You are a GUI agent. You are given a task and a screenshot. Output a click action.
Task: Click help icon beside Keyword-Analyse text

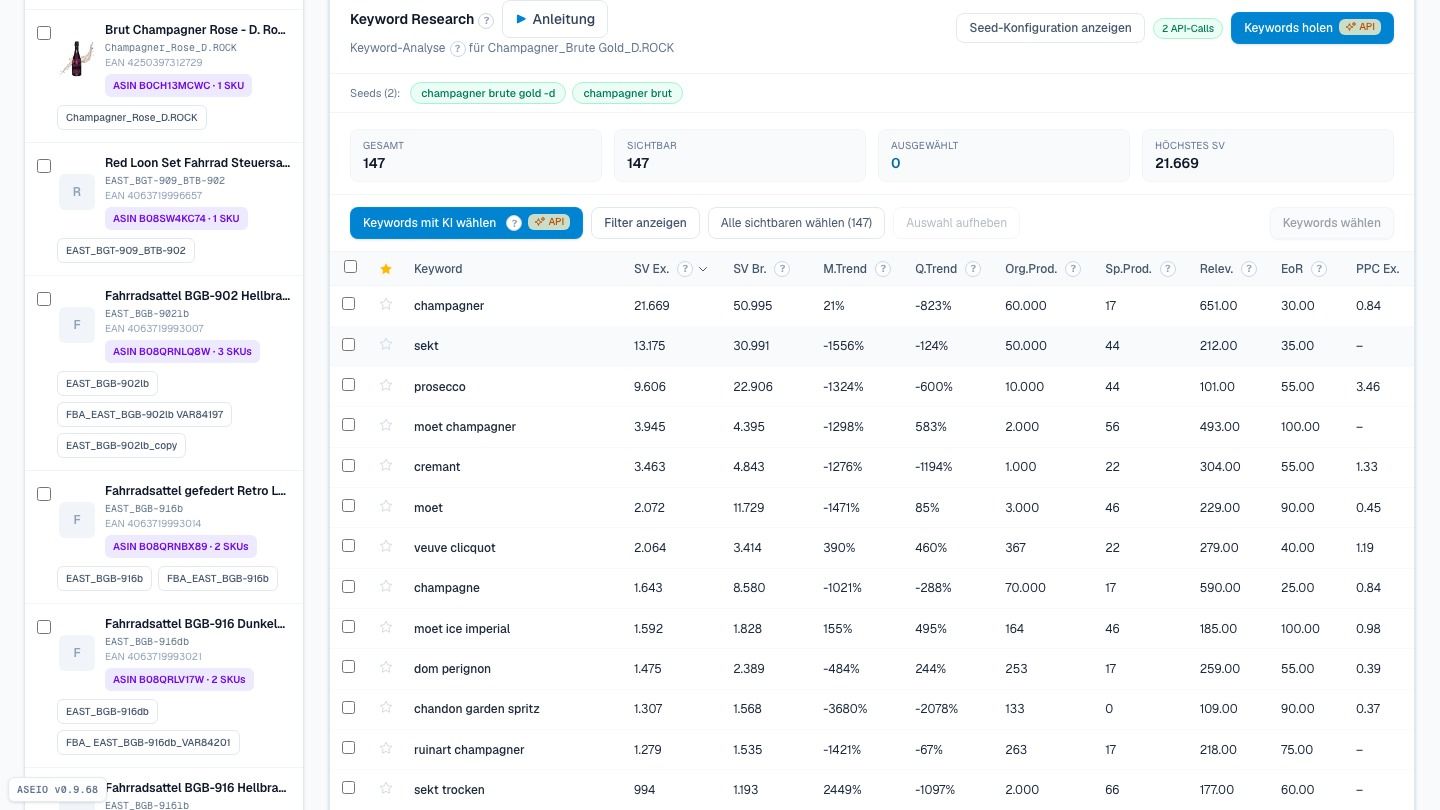pos(458,48)
